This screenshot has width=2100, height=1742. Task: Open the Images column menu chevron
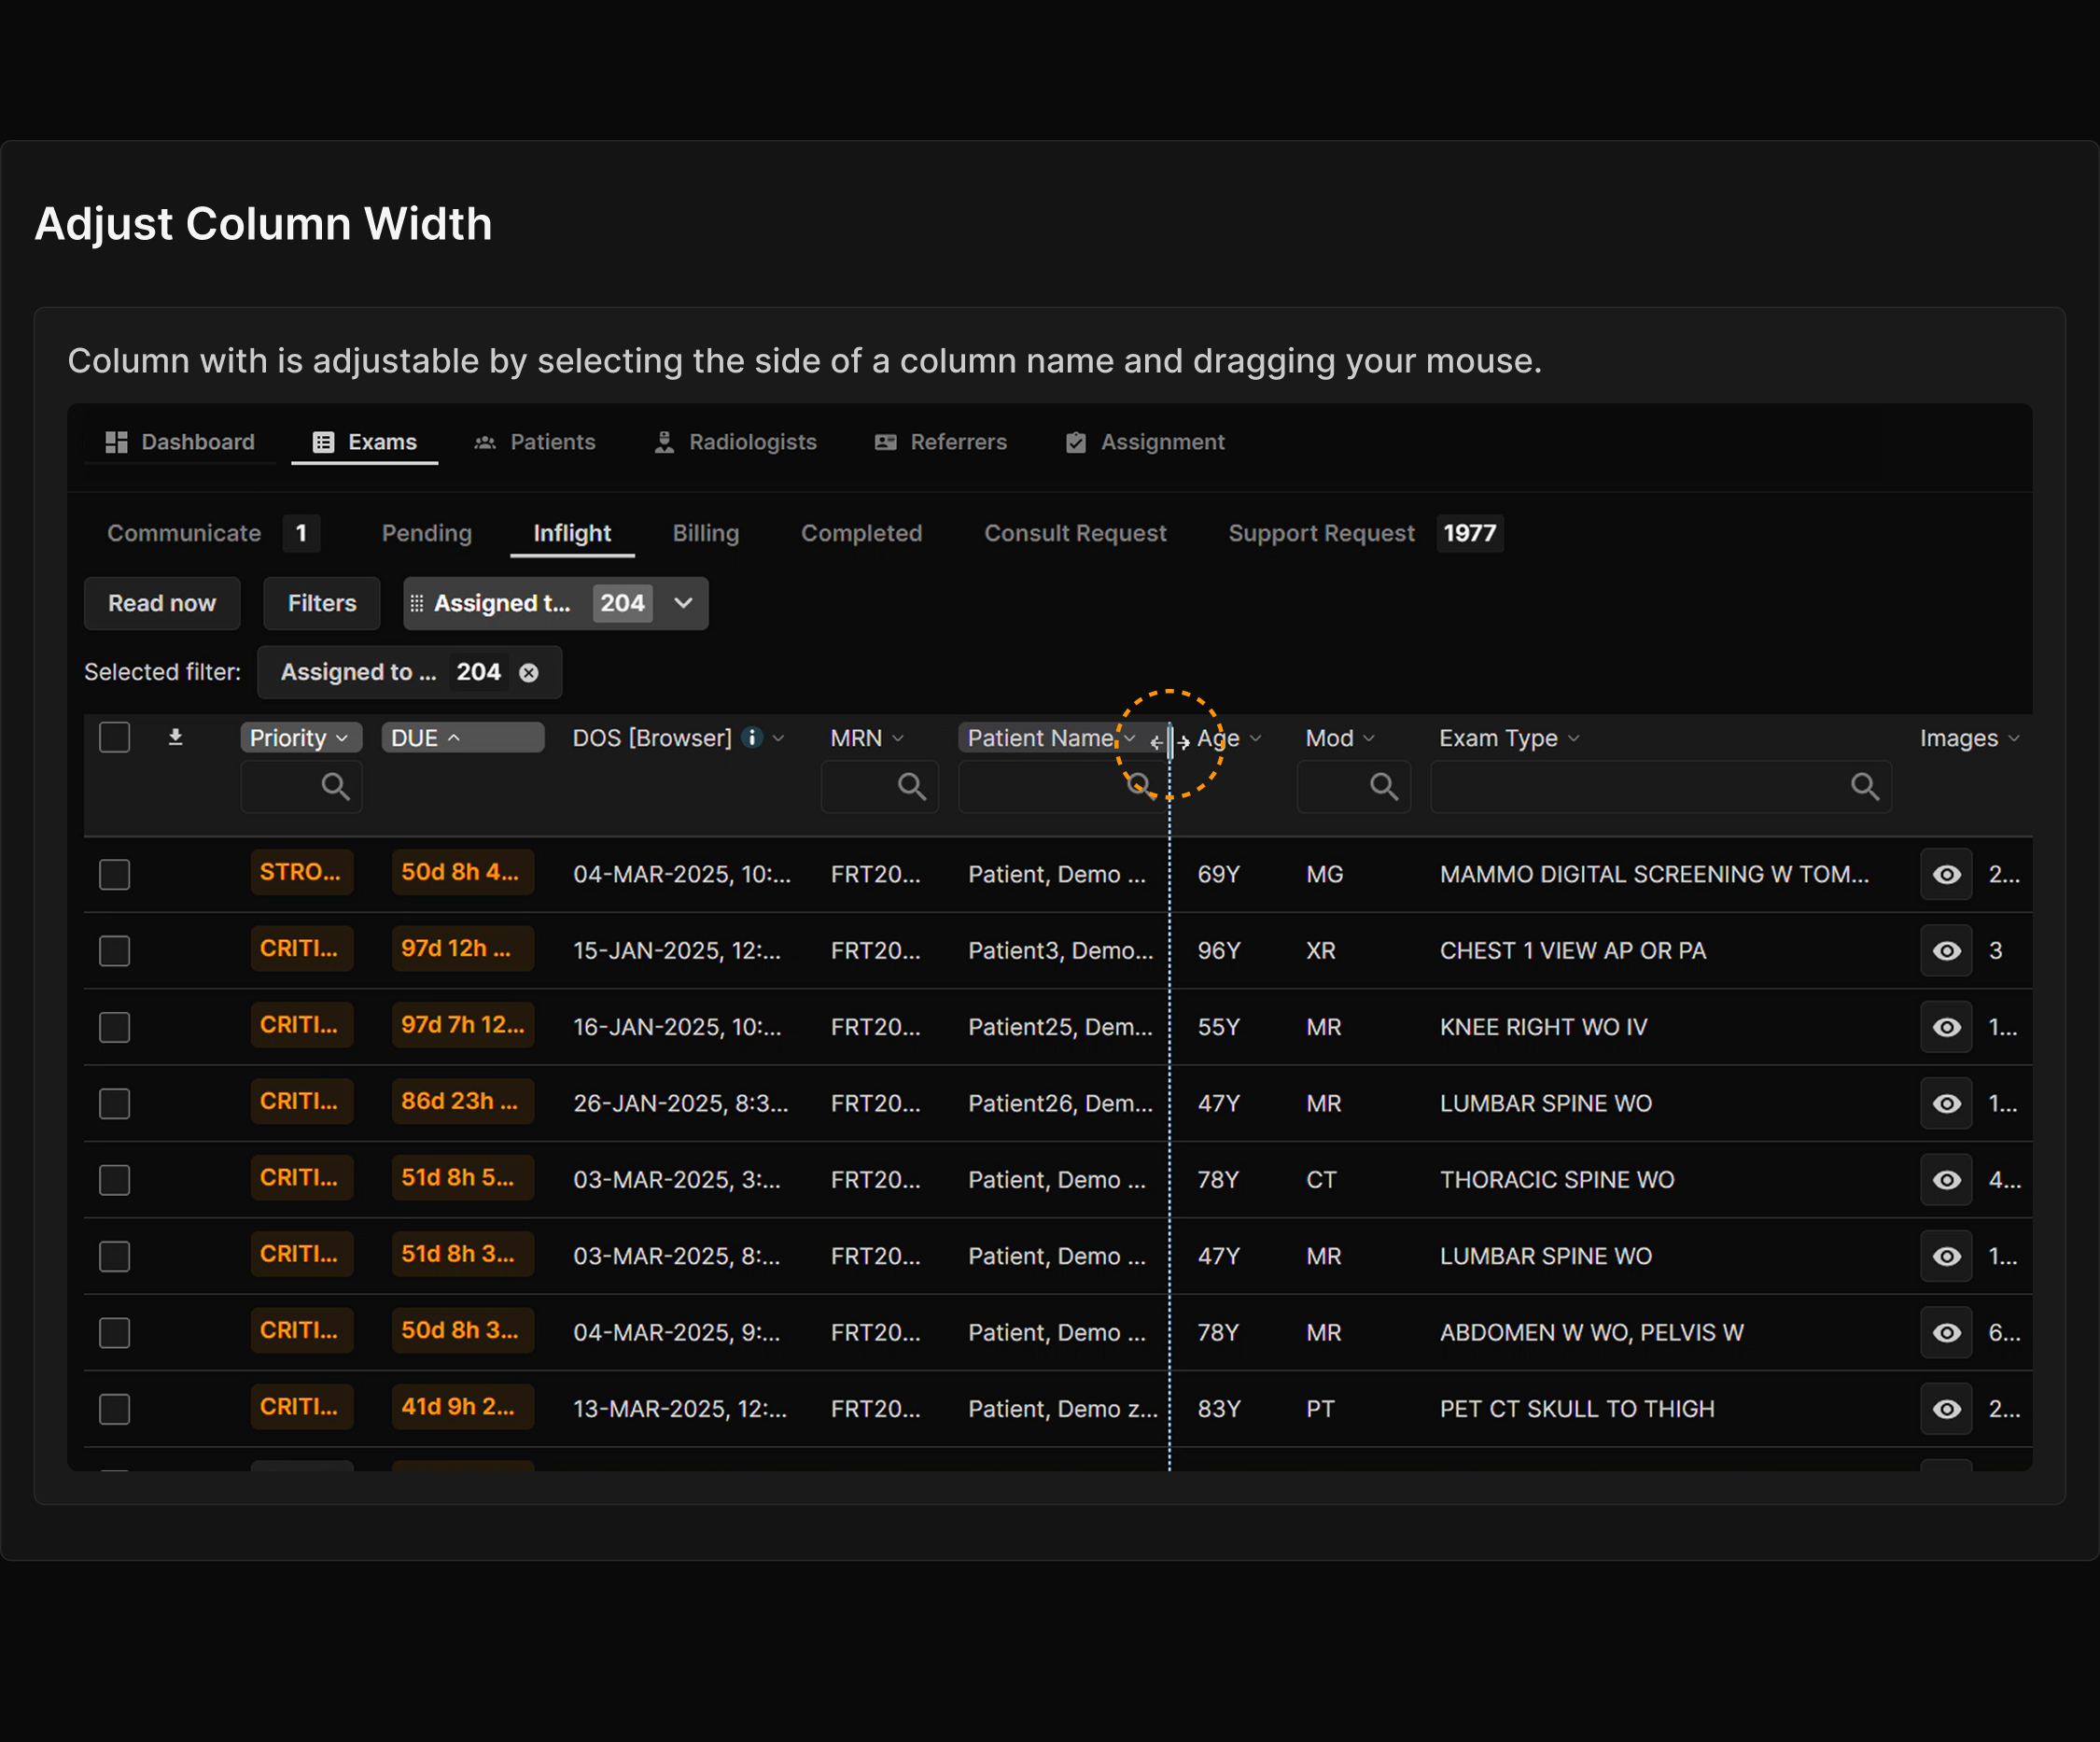(x=2014, y=738)
